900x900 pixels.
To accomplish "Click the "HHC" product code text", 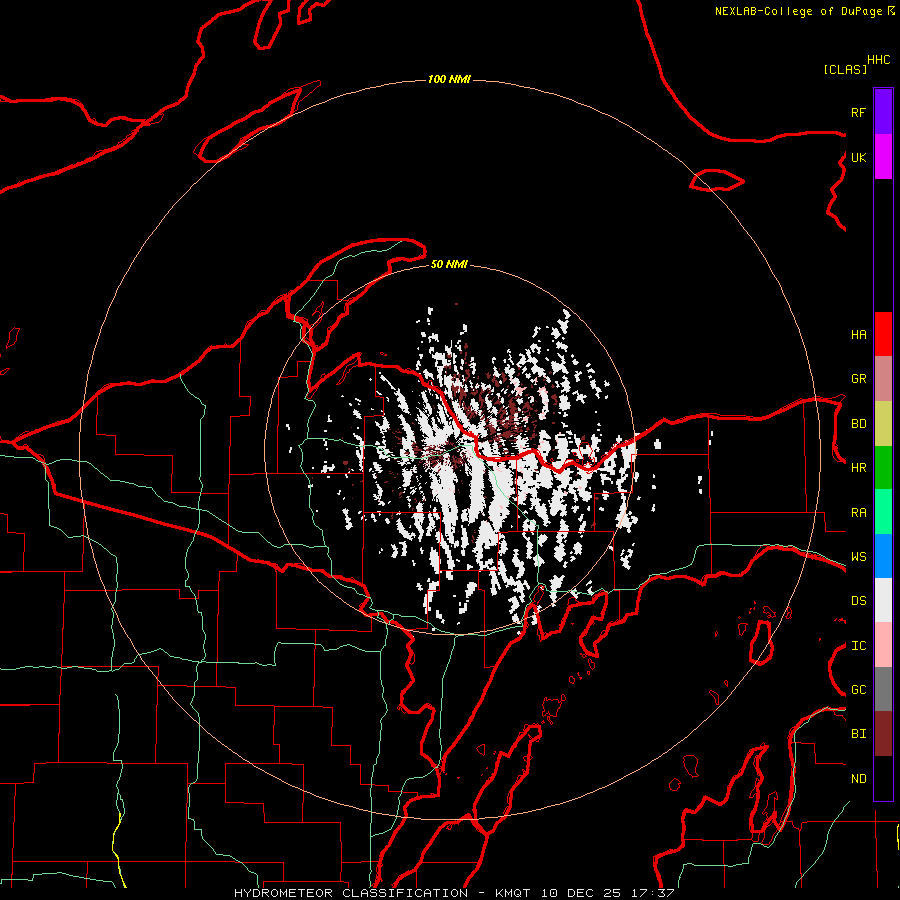I will pyautogui.click(x=878, y=60).
